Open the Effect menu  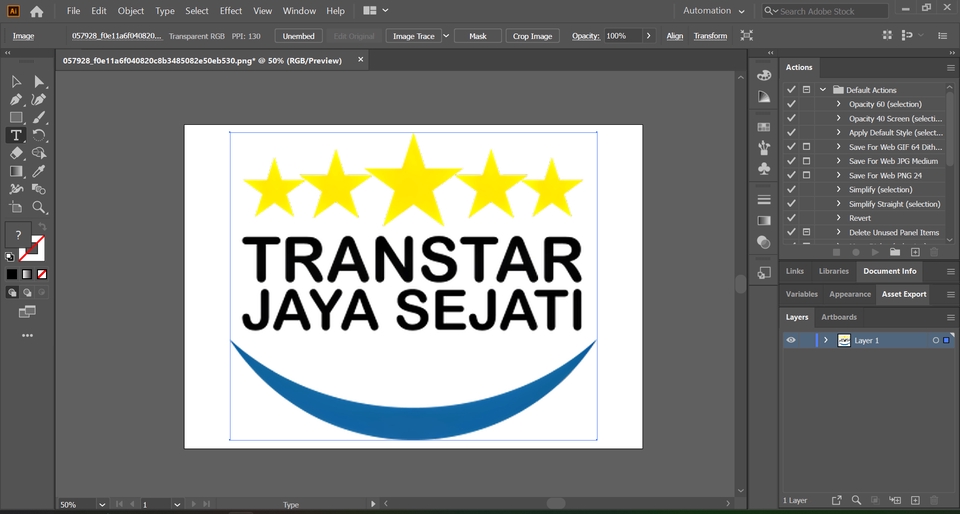[x=231, y=11]
